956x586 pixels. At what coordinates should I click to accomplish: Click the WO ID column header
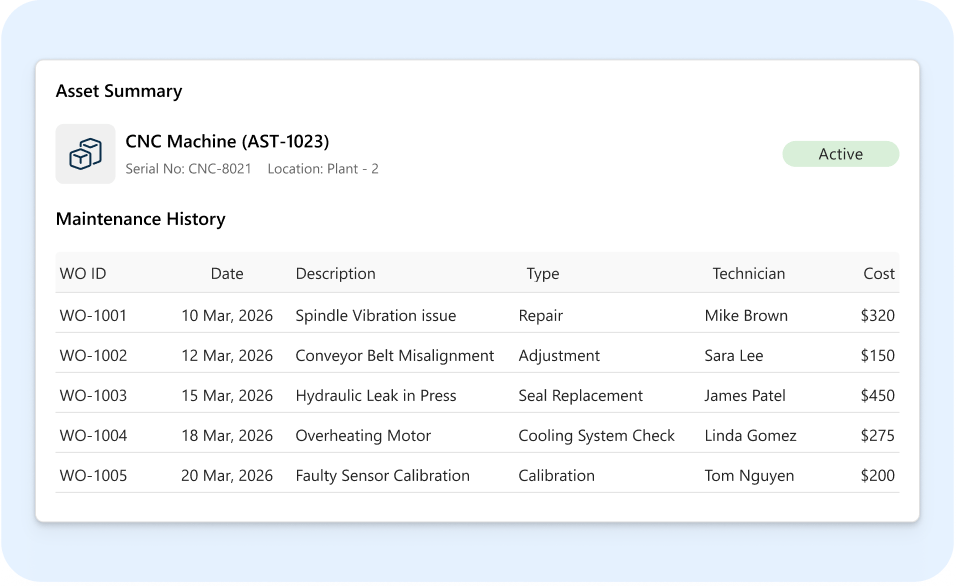tap(83, 273)
